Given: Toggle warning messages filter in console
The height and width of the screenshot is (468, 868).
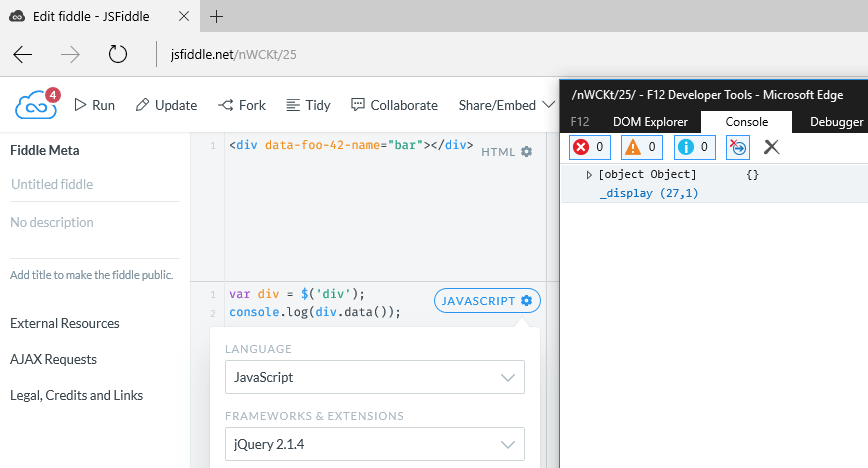Looking at the screenshot, I should coord(642,147).
